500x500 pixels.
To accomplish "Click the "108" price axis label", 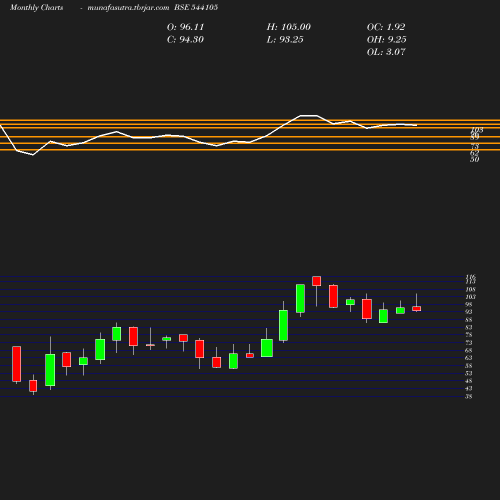I will click(470, 289).
